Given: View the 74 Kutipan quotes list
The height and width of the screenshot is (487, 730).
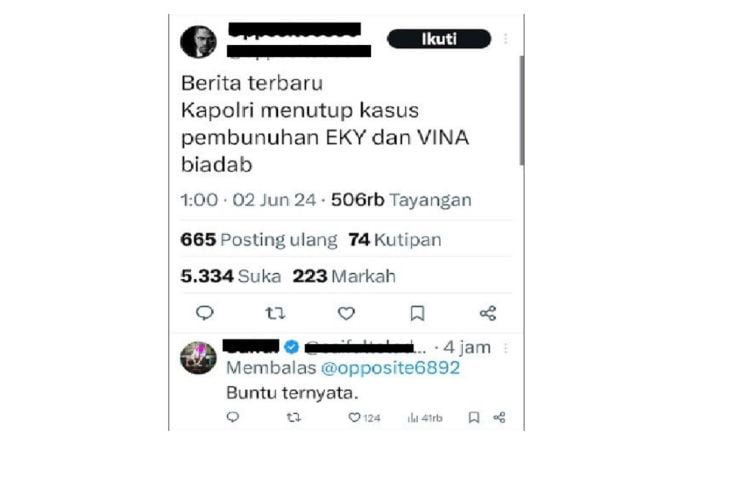Looking at the screenshot, I should [395, 240].
